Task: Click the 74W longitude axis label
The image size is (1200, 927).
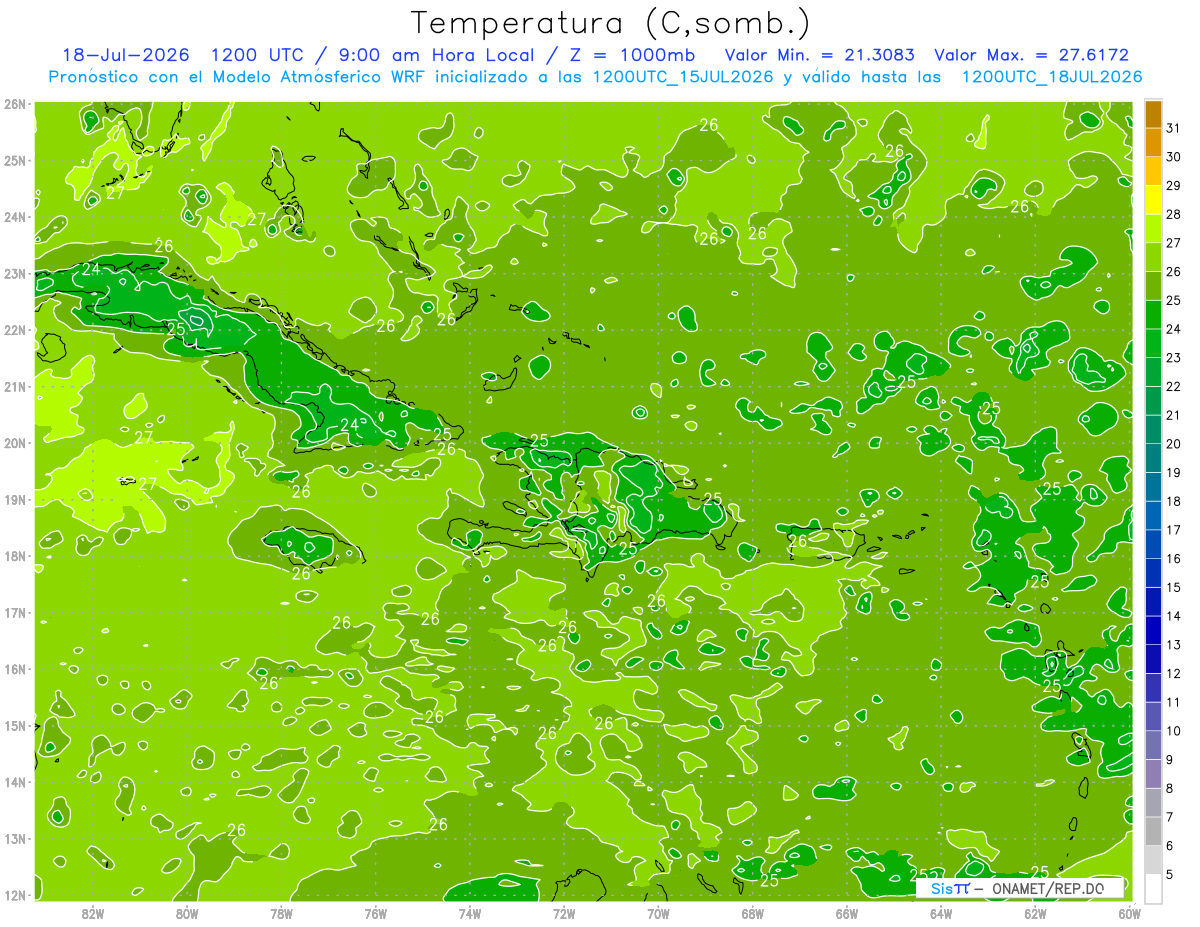Action: 469,913
